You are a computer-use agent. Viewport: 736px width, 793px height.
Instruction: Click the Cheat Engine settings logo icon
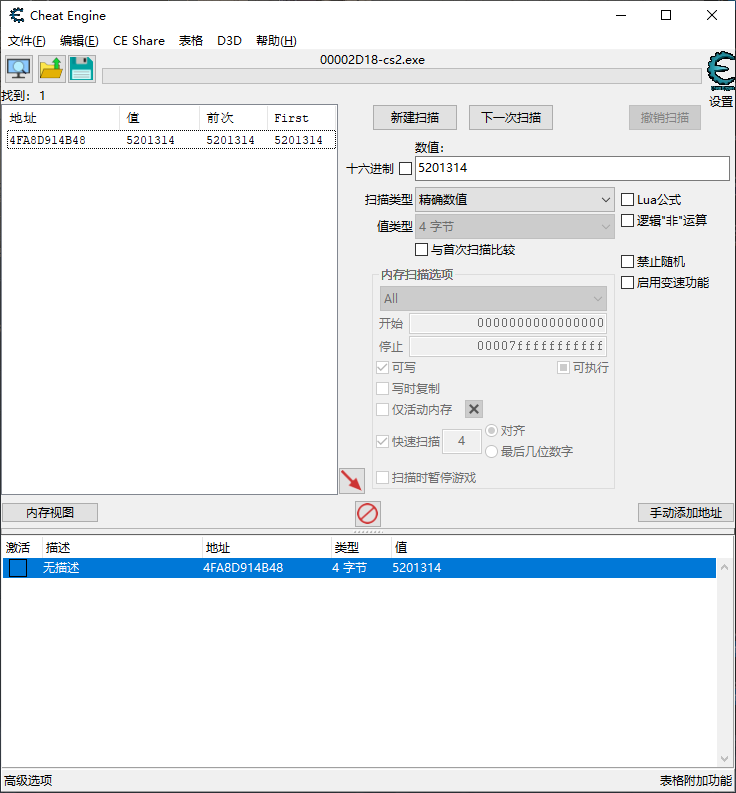point(720,74)
